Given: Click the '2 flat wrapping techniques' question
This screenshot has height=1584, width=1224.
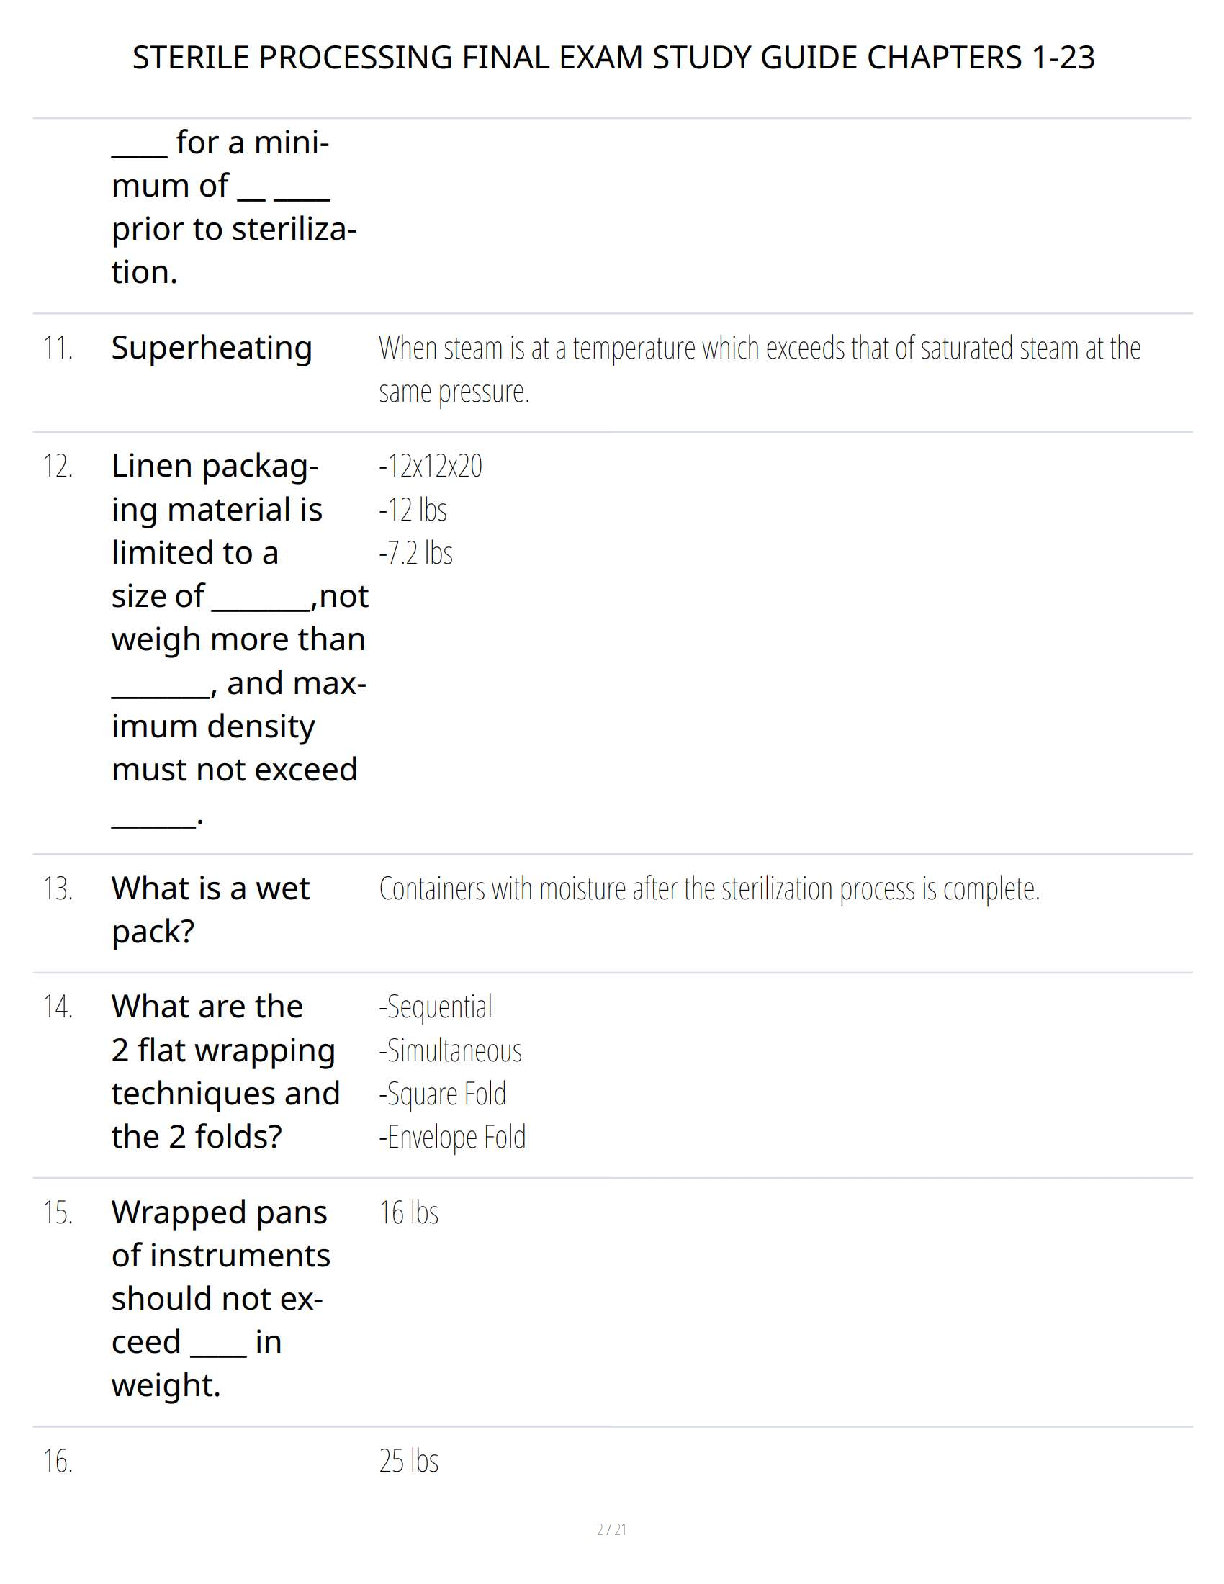Looking at the screenshot, I should (225, 1071).
